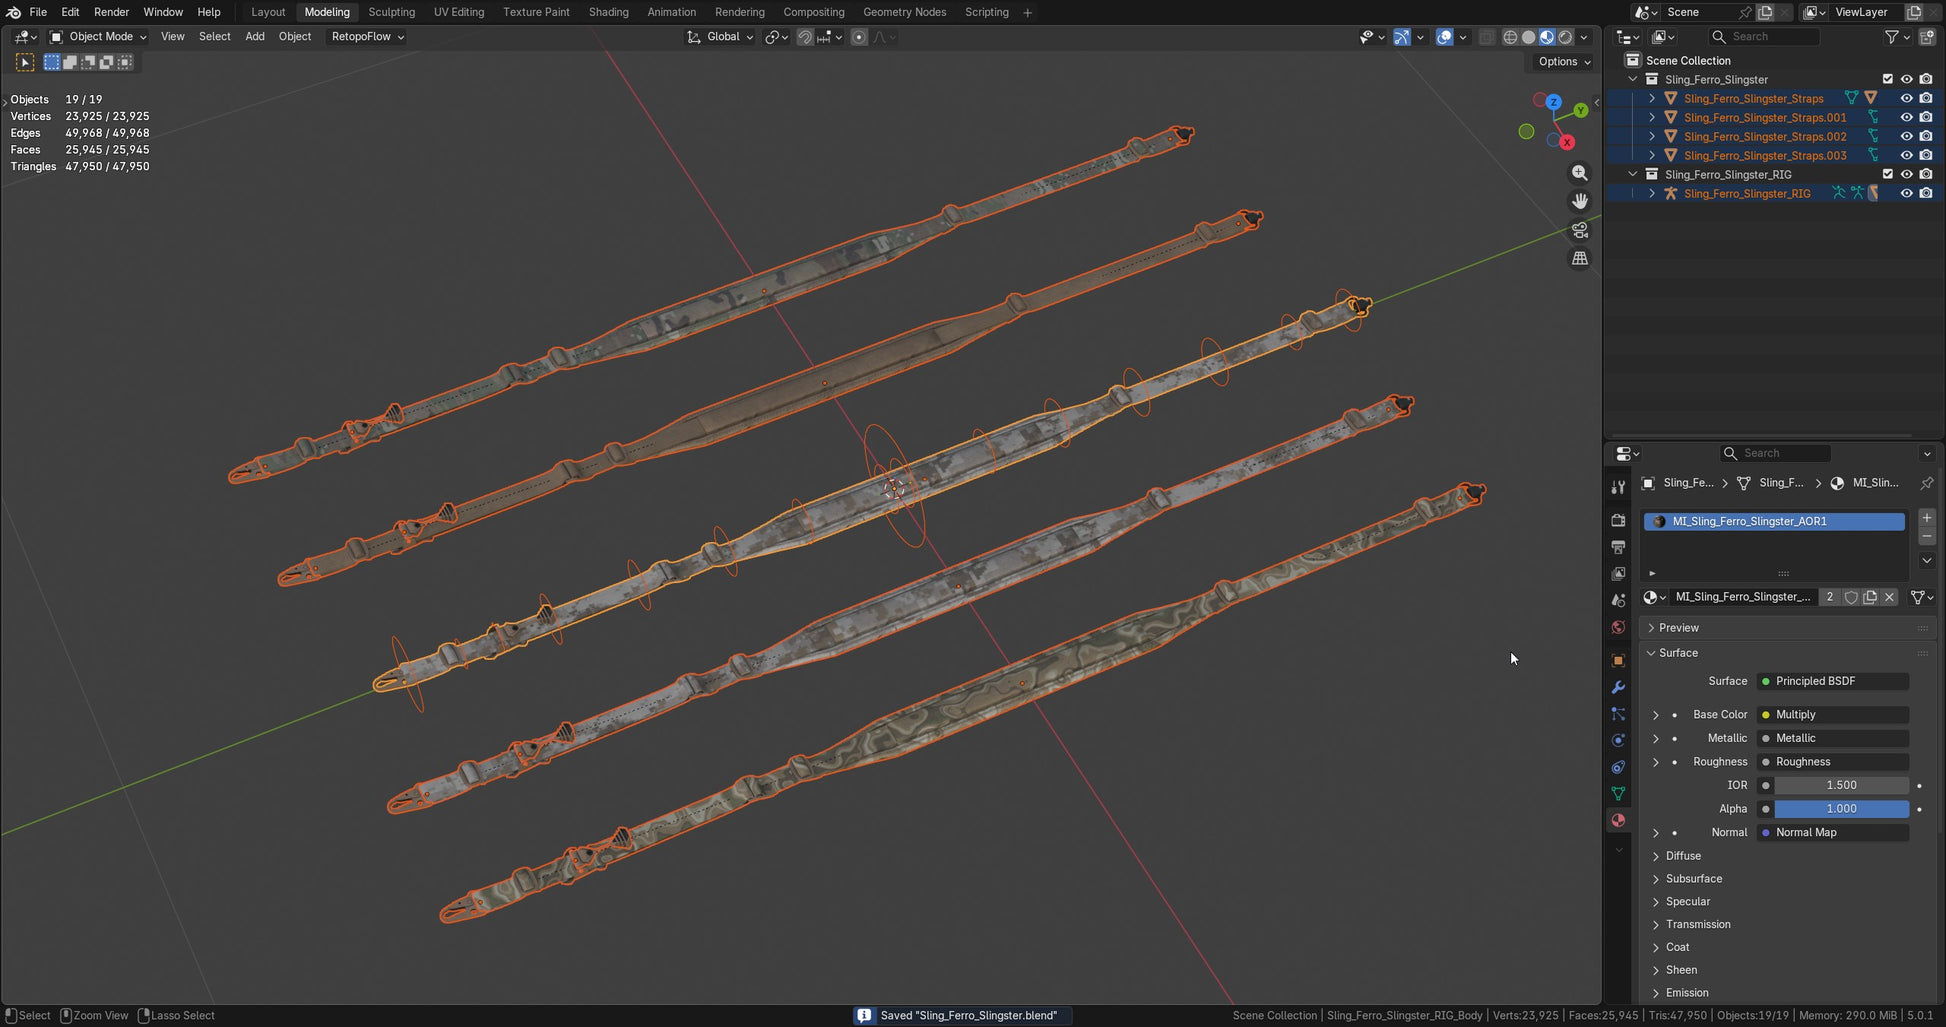This screenshot has width=1946, height=1027.
Task: Switch to orthographic grid view icon
Action: (x=1579, y=258)
